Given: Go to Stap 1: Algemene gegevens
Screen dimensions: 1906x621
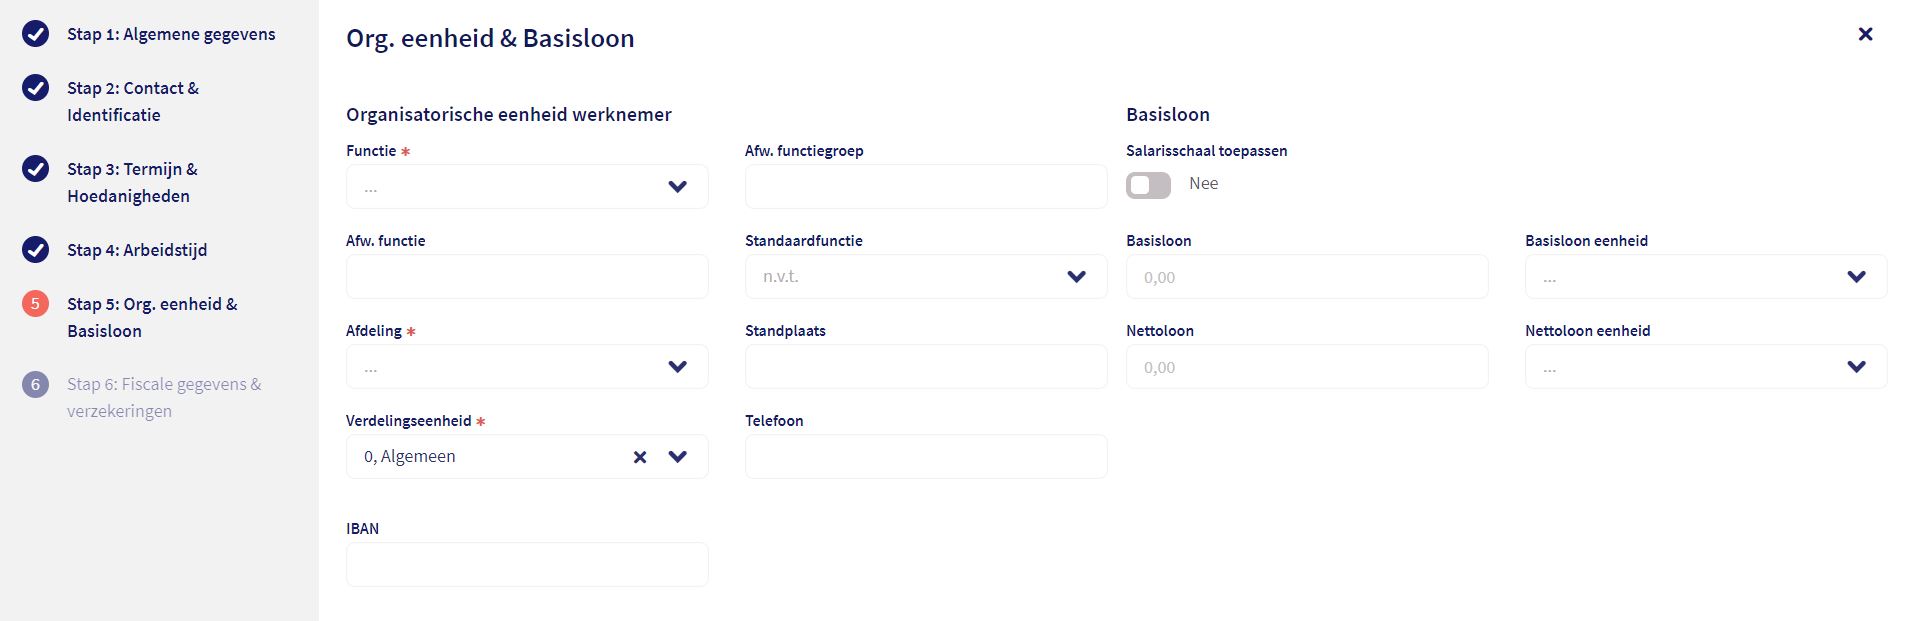Looking at the screenshot, I should pos(171,34).
